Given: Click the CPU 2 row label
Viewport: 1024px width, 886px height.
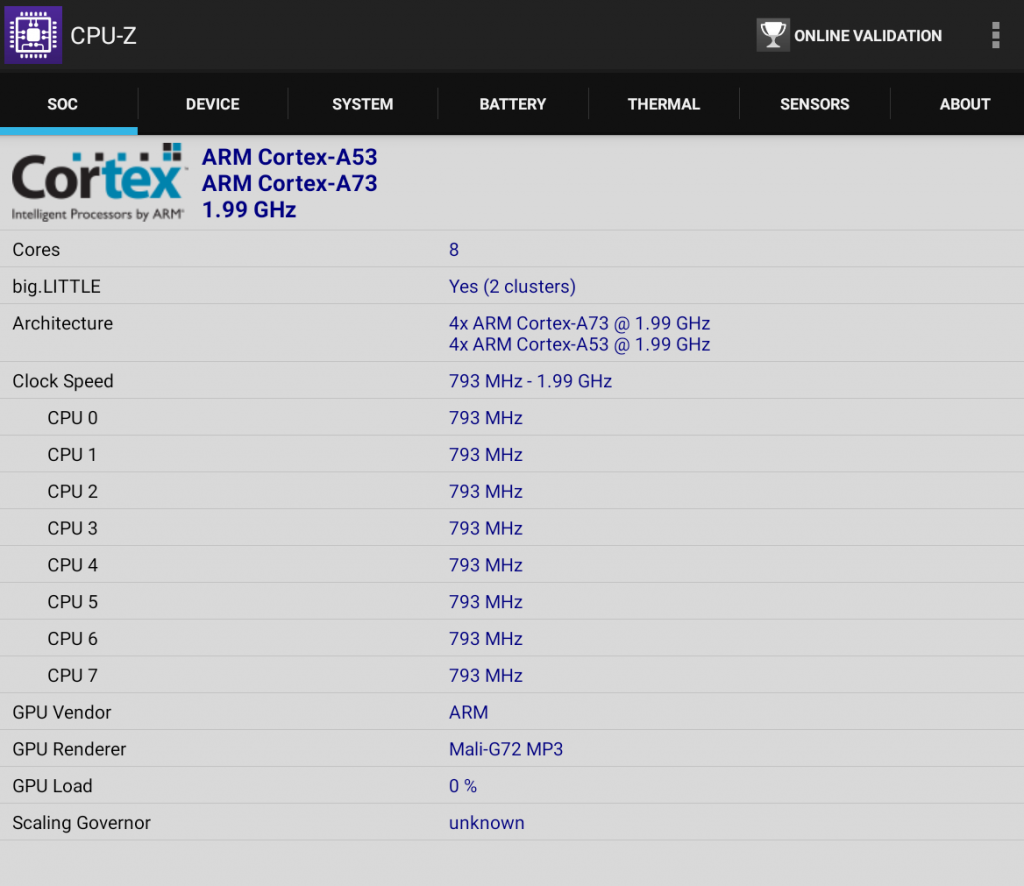Looking at the screenshot, I should coord(72,492).
